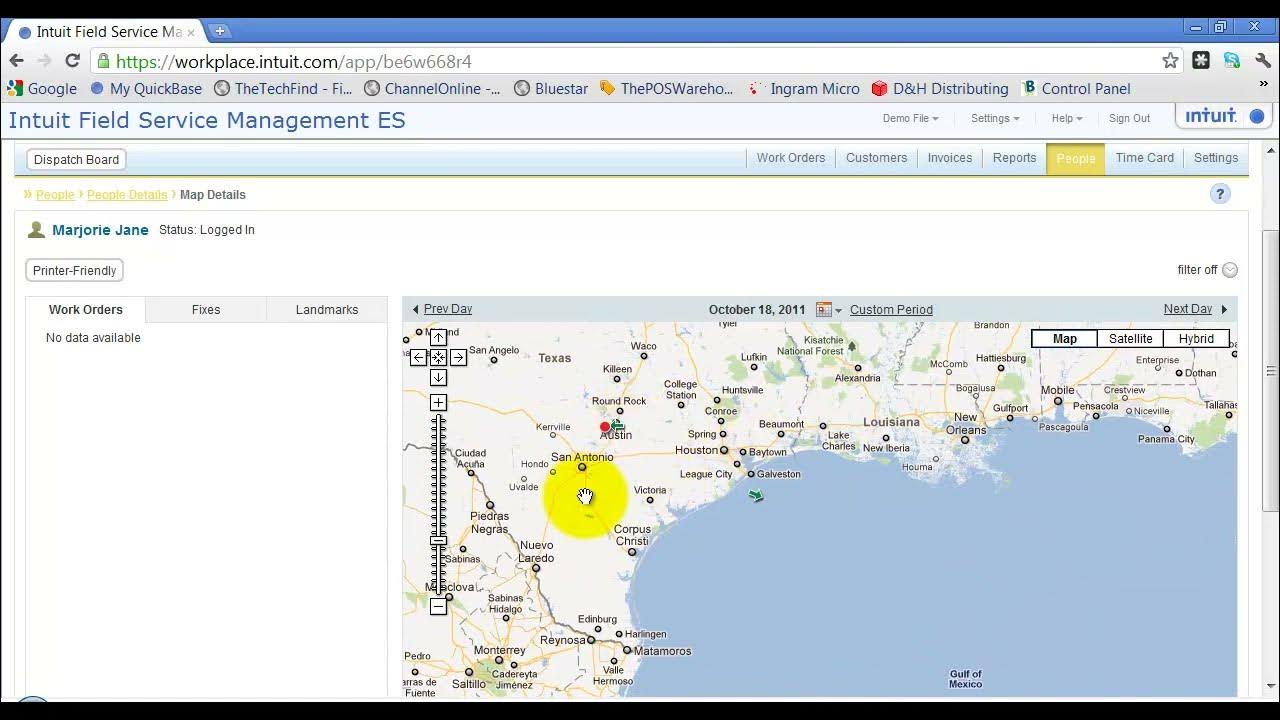Open My QuickBase bookmark
Image resolution: width=1280 pixels, height=720 pixels.
coord(146,88)
